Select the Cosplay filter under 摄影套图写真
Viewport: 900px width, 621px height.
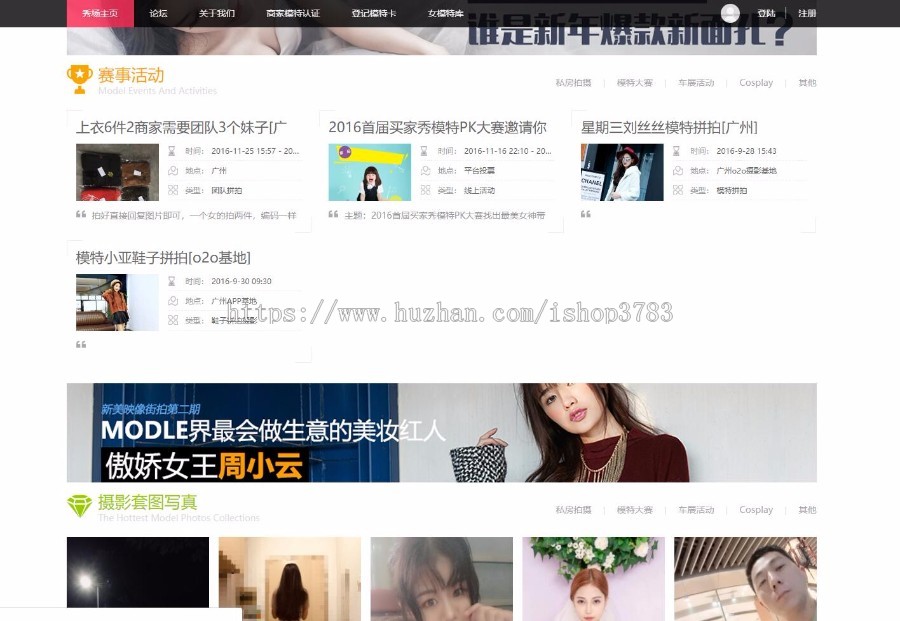tap(755, 510)
